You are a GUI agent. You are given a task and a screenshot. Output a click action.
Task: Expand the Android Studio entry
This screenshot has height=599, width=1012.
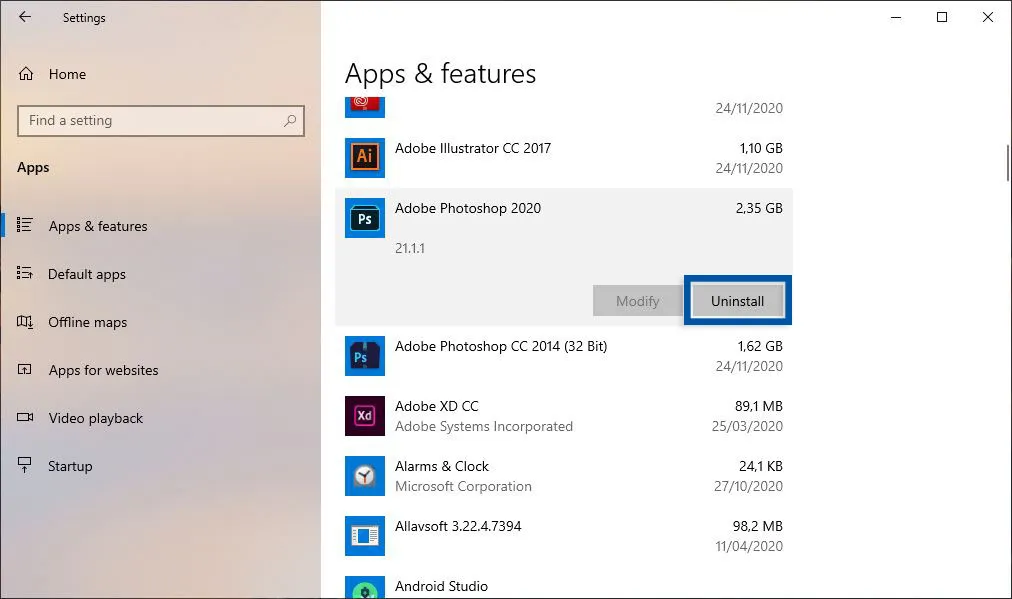tap(560, 587)
